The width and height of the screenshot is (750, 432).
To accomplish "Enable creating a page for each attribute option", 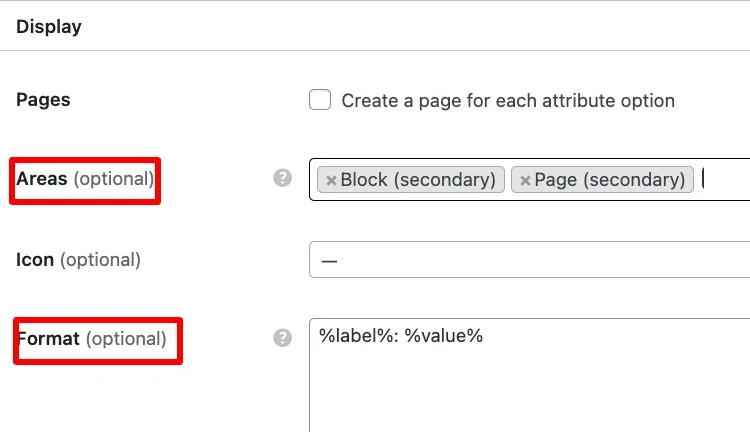I will tap(320, 100).
